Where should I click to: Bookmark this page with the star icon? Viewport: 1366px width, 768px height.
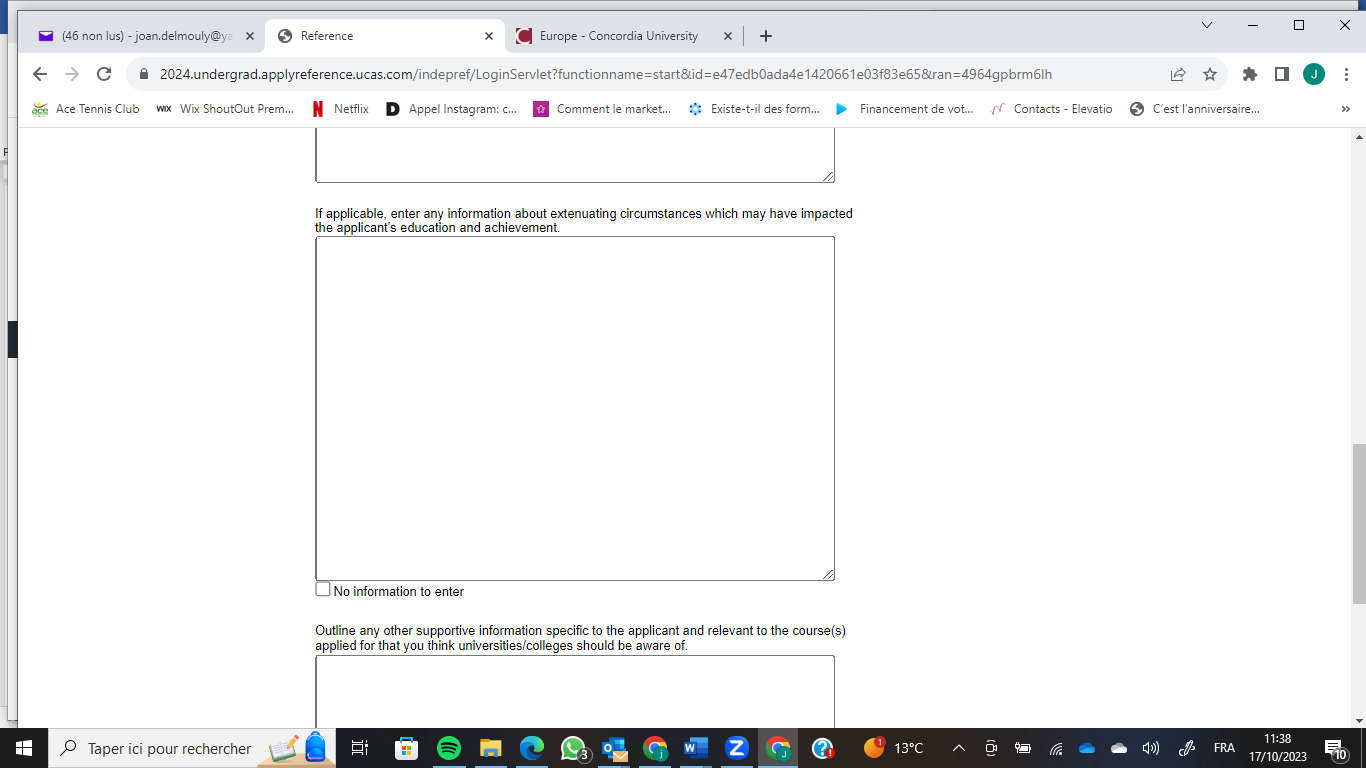[x=1210, y=74]
